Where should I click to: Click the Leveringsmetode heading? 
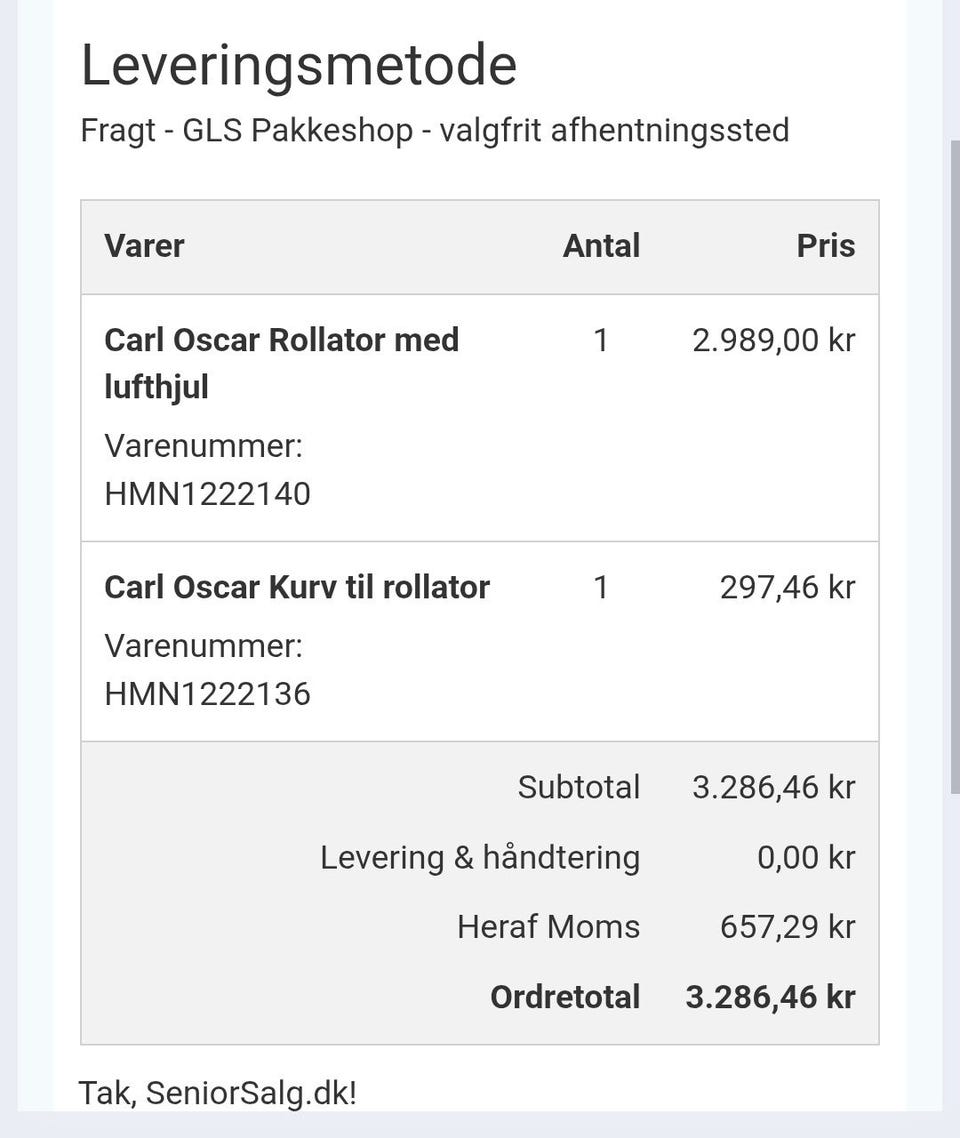(298, 66)
